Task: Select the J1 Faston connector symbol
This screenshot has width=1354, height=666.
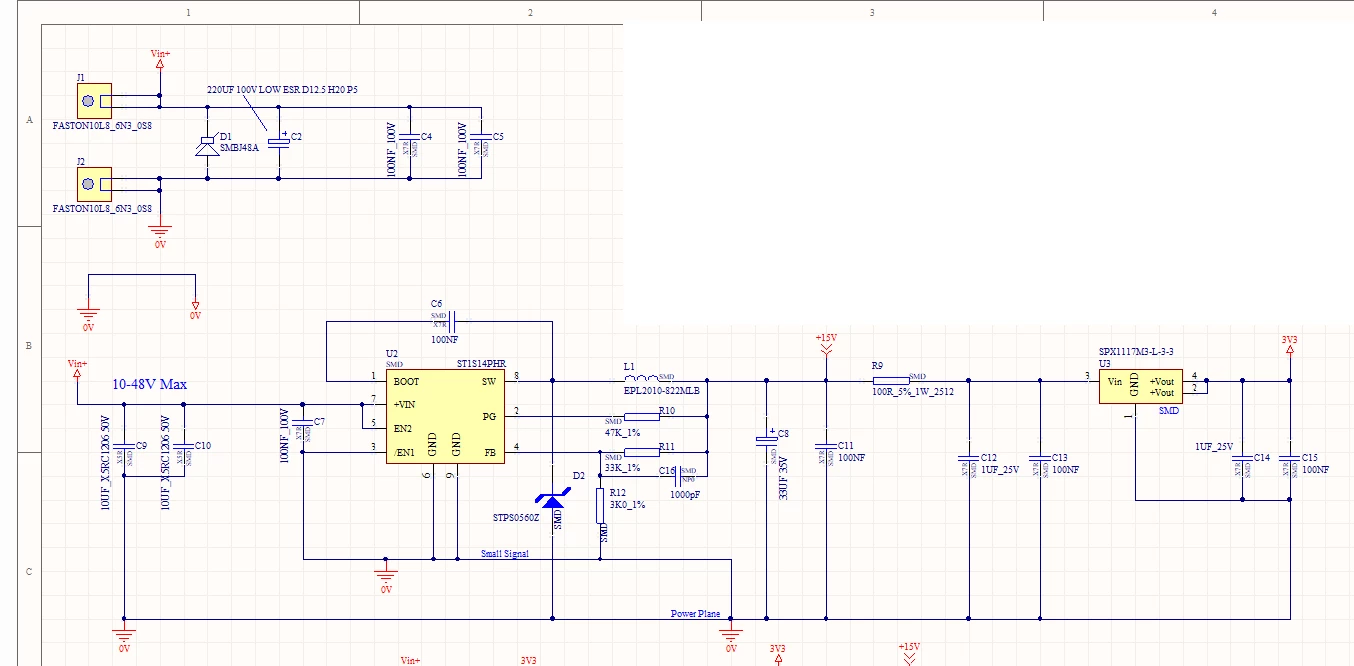Action: point(94,102)
